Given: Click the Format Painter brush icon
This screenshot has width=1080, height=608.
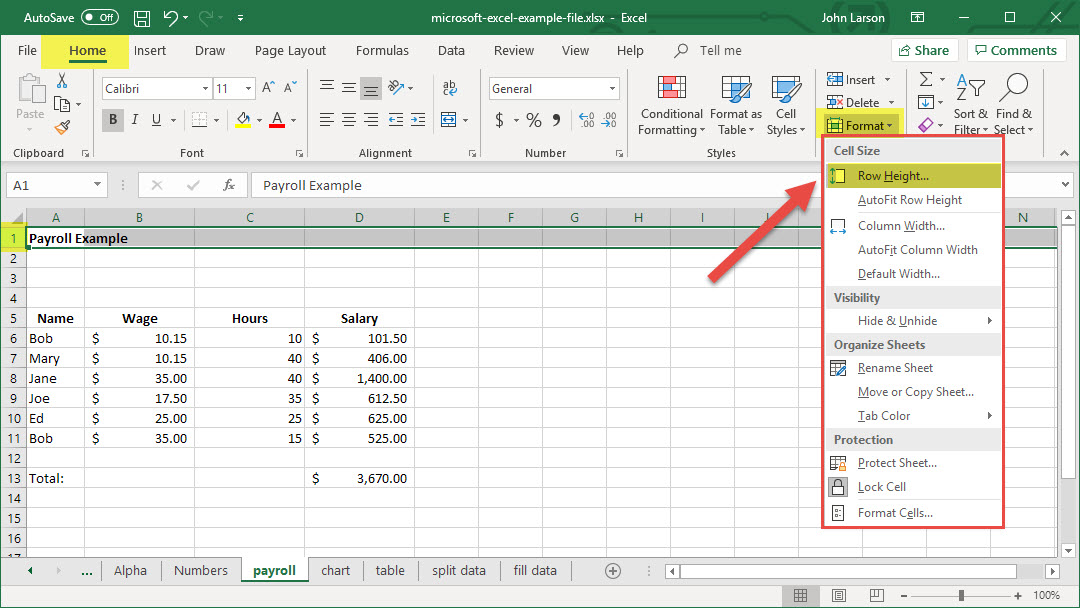Looking at the screenshot, I should point(63,127).
